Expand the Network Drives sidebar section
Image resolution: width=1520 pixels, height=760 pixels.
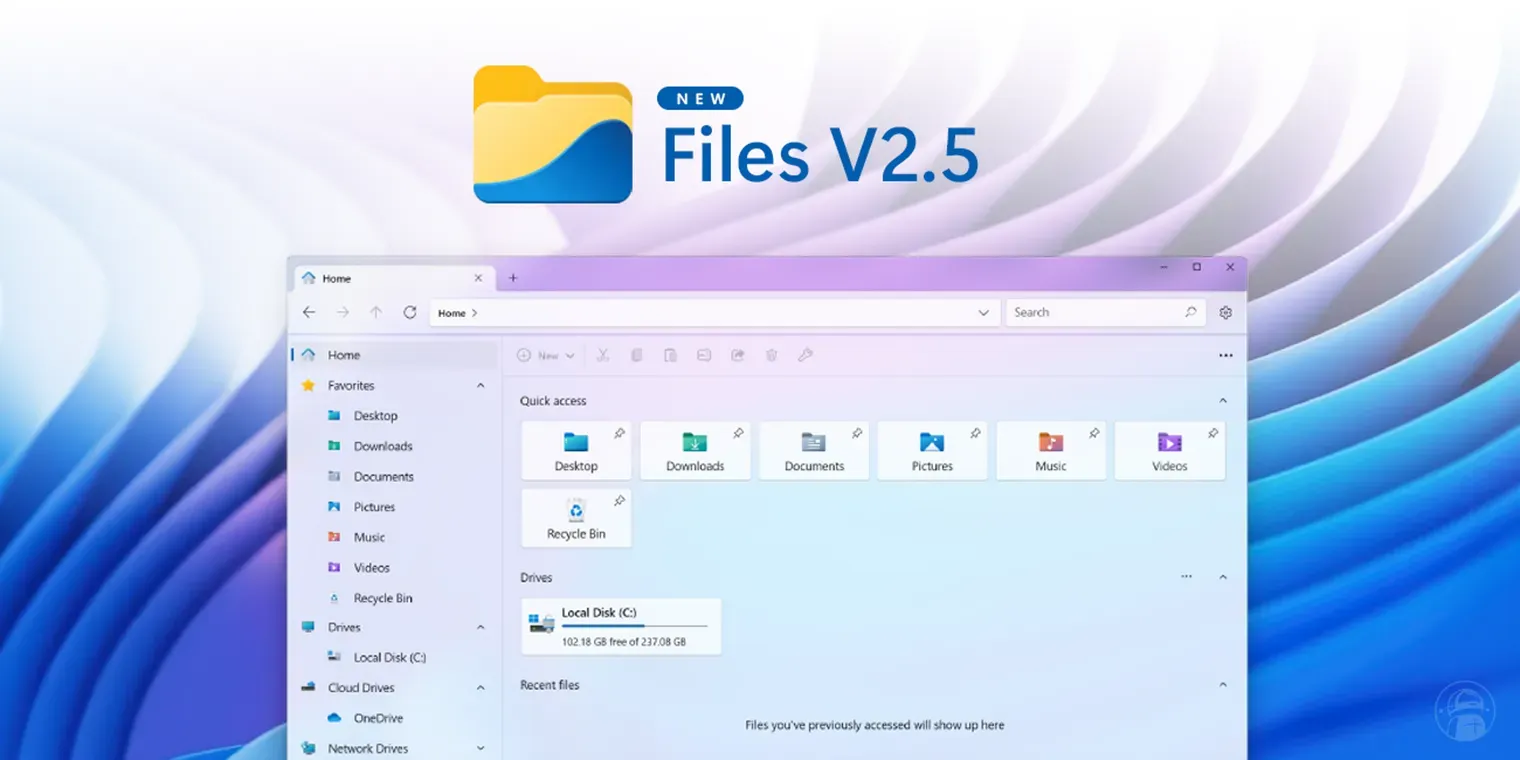click(x=480, y=748)
